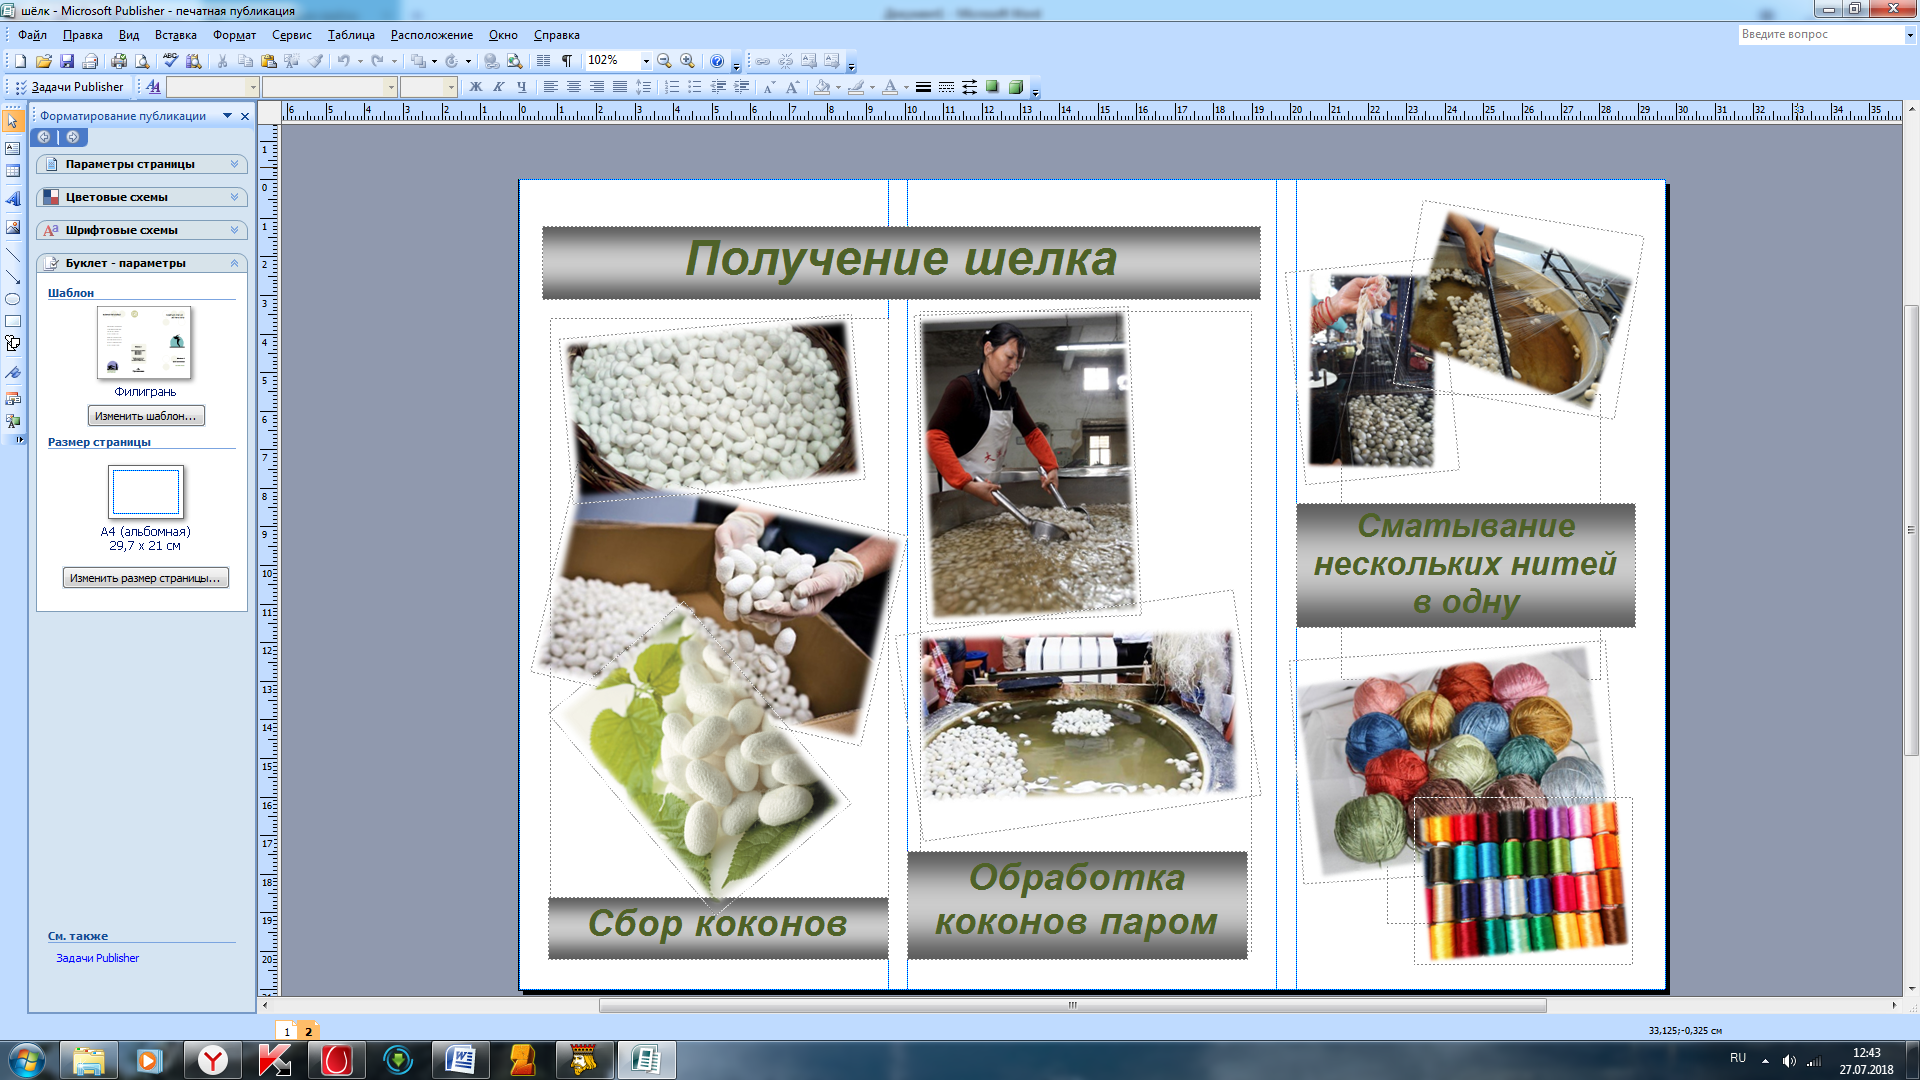Toggle Align Text Left

(550, 87)
